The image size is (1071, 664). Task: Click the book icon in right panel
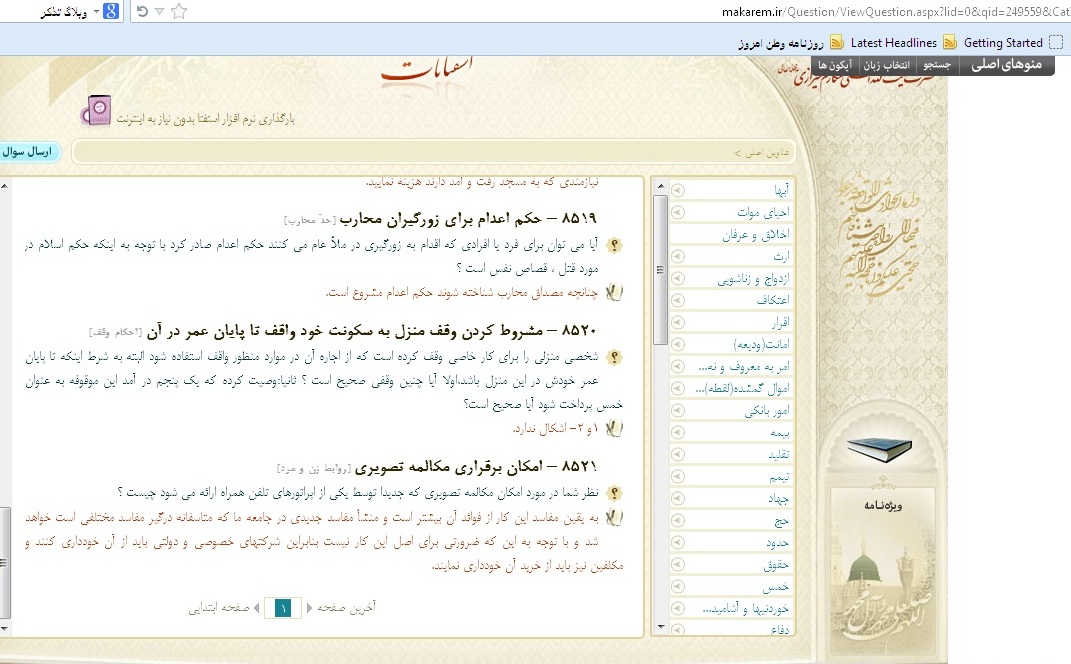point(880,449)
